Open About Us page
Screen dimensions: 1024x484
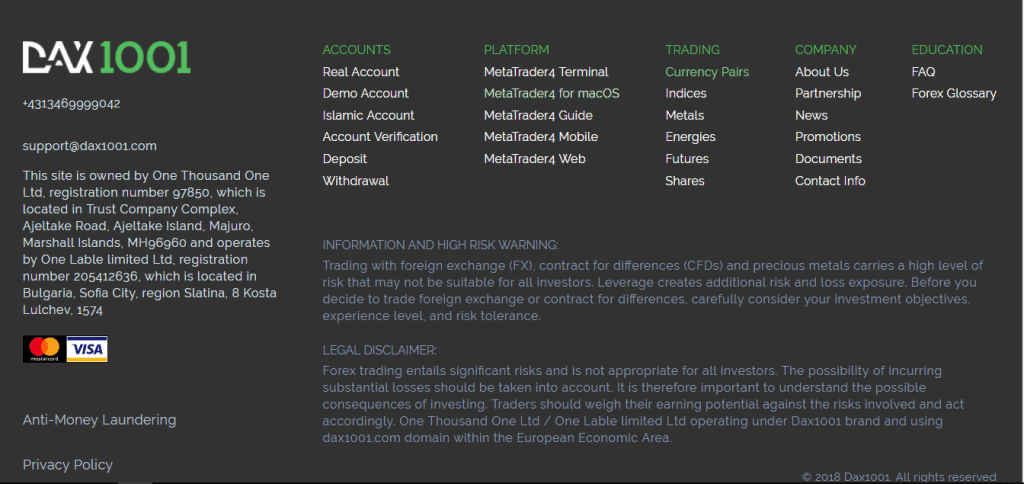tap(822, 72)
